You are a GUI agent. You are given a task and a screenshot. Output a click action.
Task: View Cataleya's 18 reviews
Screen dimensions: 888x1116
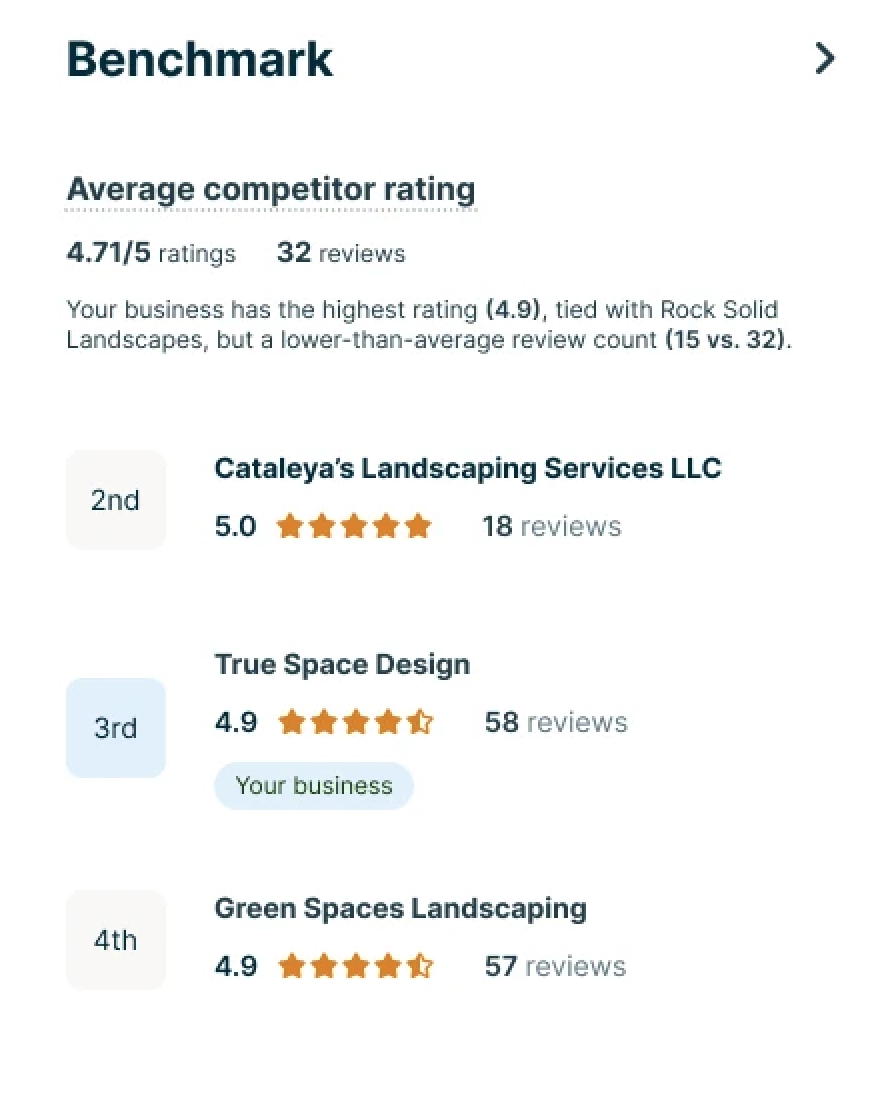point(551,526)
